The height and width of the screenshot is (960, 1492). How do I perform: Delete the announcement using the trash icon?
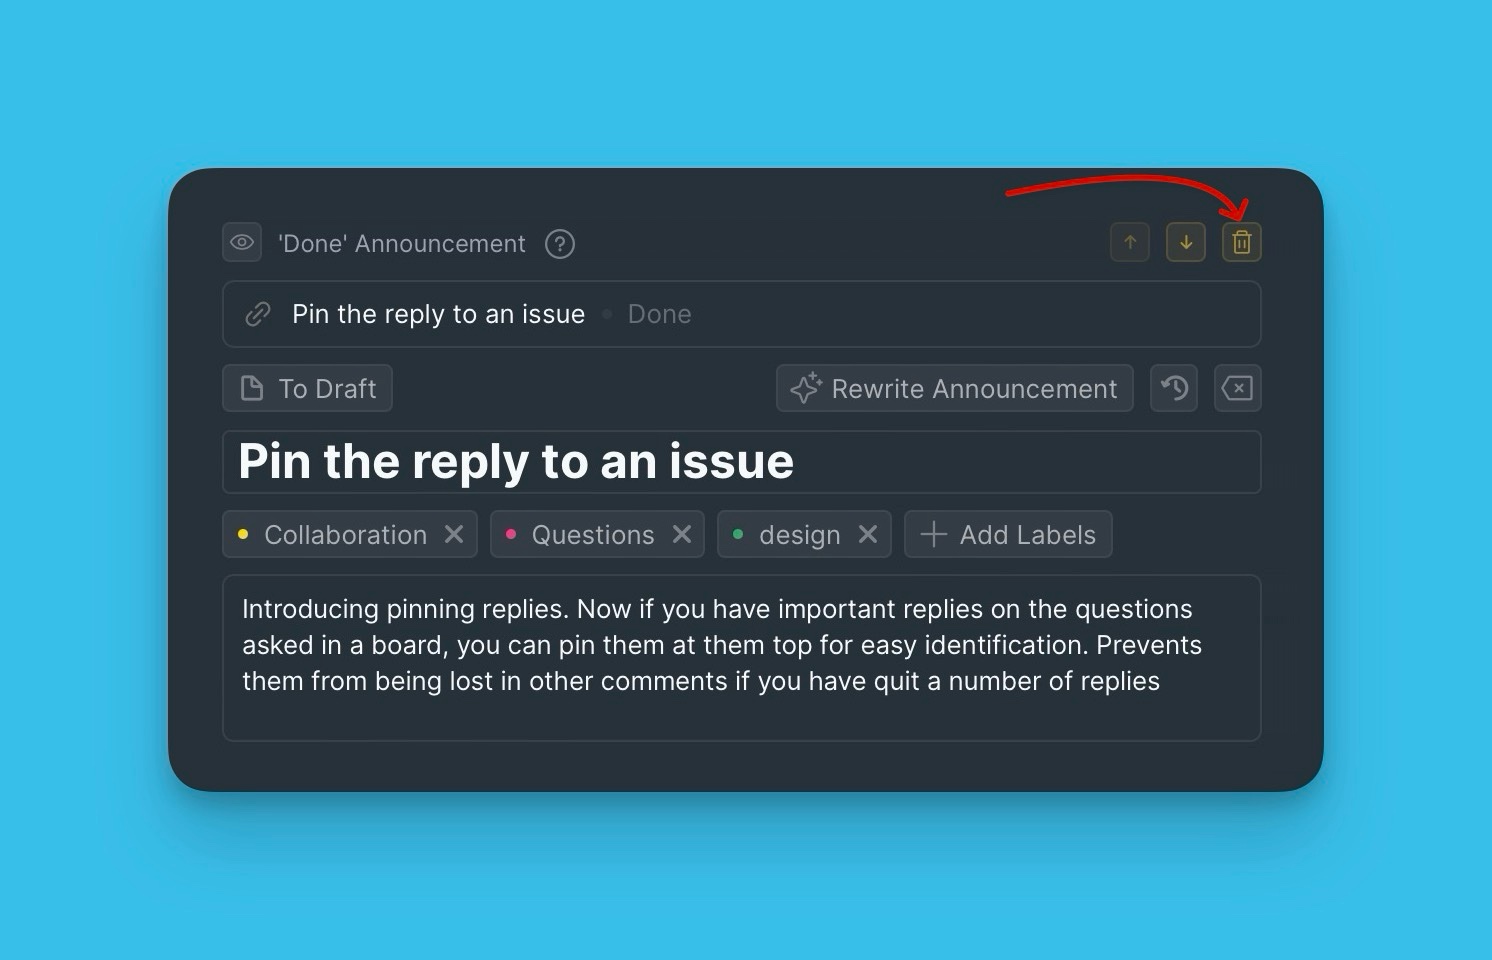tap(1241, 242)
